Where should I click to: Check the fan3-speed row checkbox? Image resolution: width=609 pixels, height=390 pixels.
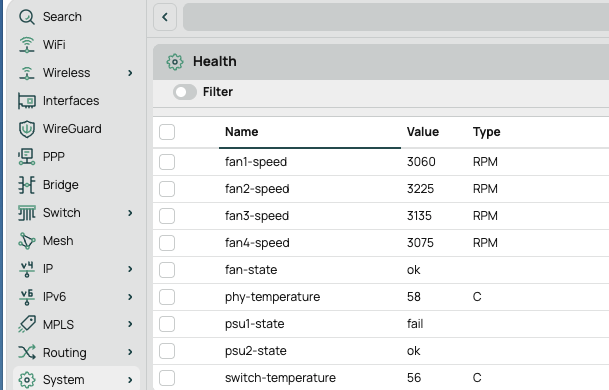167,216
